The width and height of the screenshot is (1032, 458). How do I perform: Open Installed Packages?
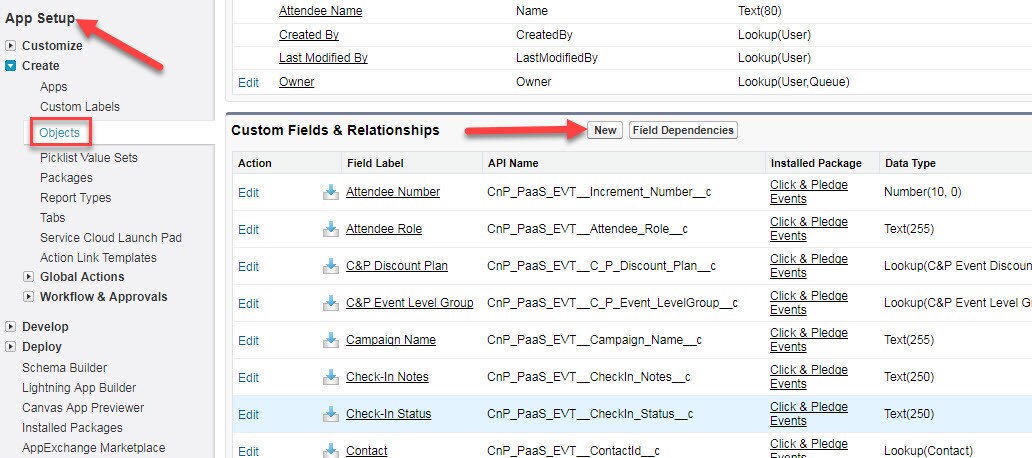tap(72, 428)
